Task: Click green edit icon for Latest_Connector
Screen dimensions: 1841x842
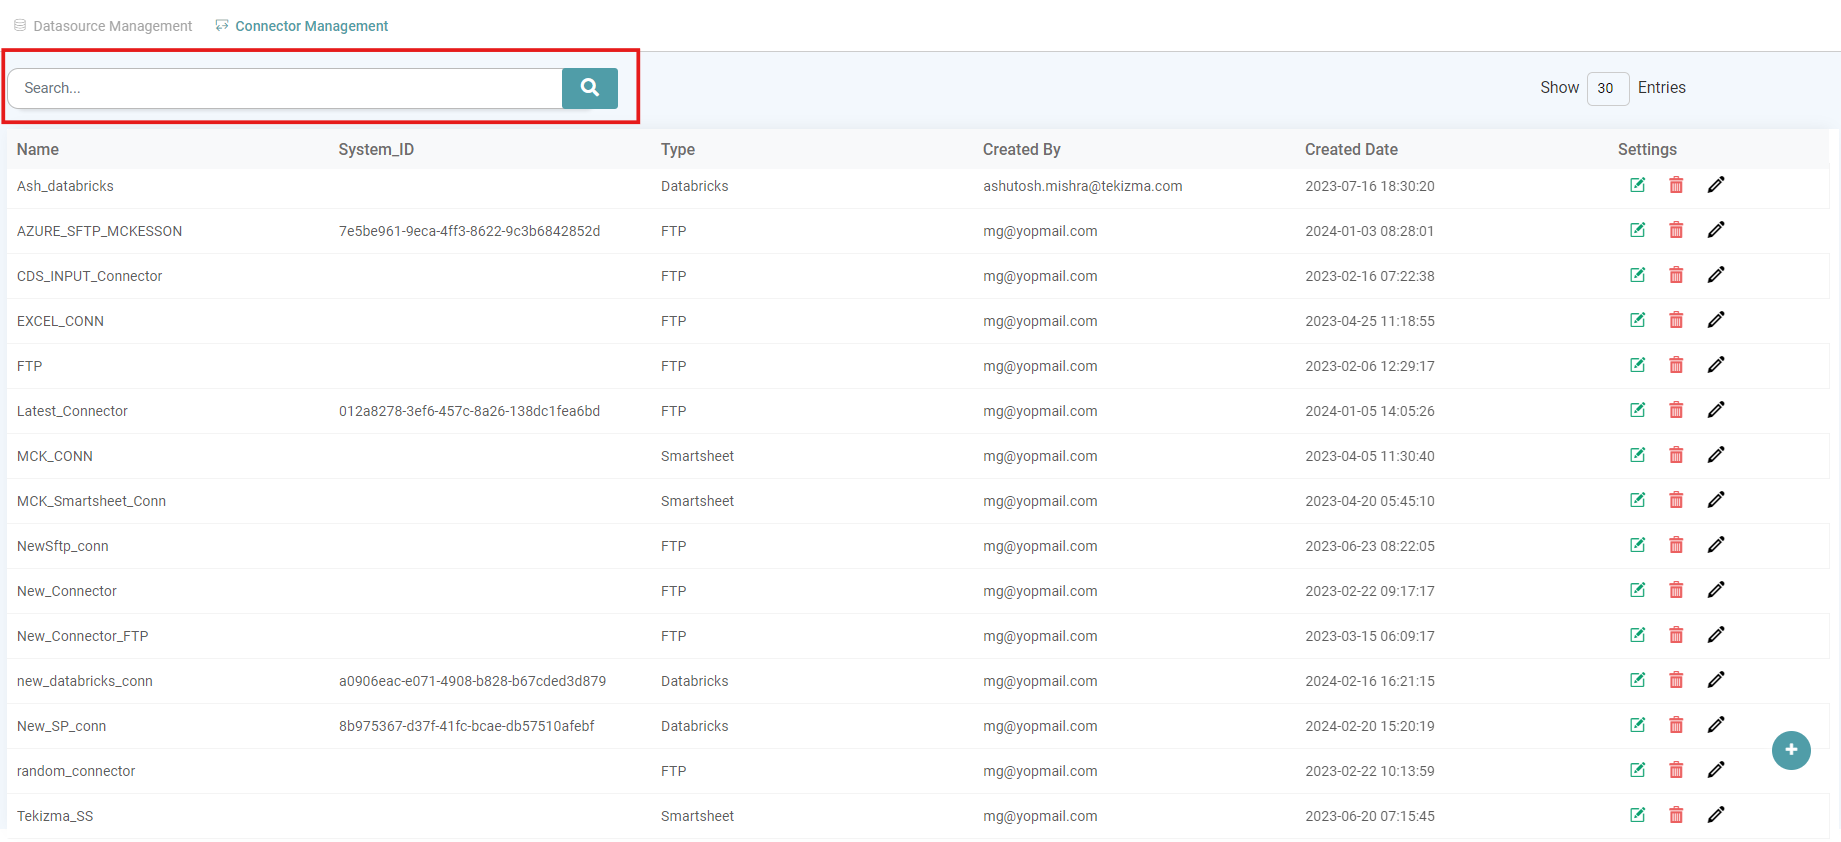Action: 1637,410
